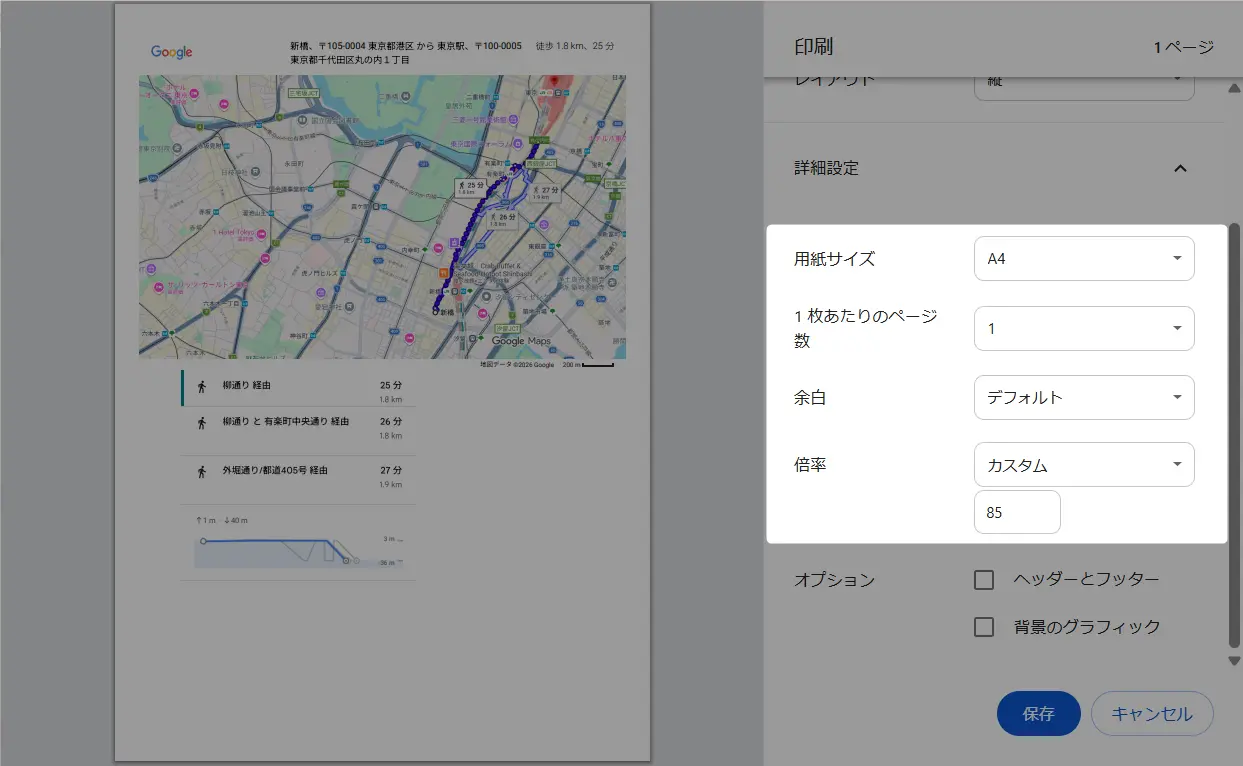Screen dimensions: 1243x766
Task: Click the settings panel scrollbar thumb
Action: 1234,435
